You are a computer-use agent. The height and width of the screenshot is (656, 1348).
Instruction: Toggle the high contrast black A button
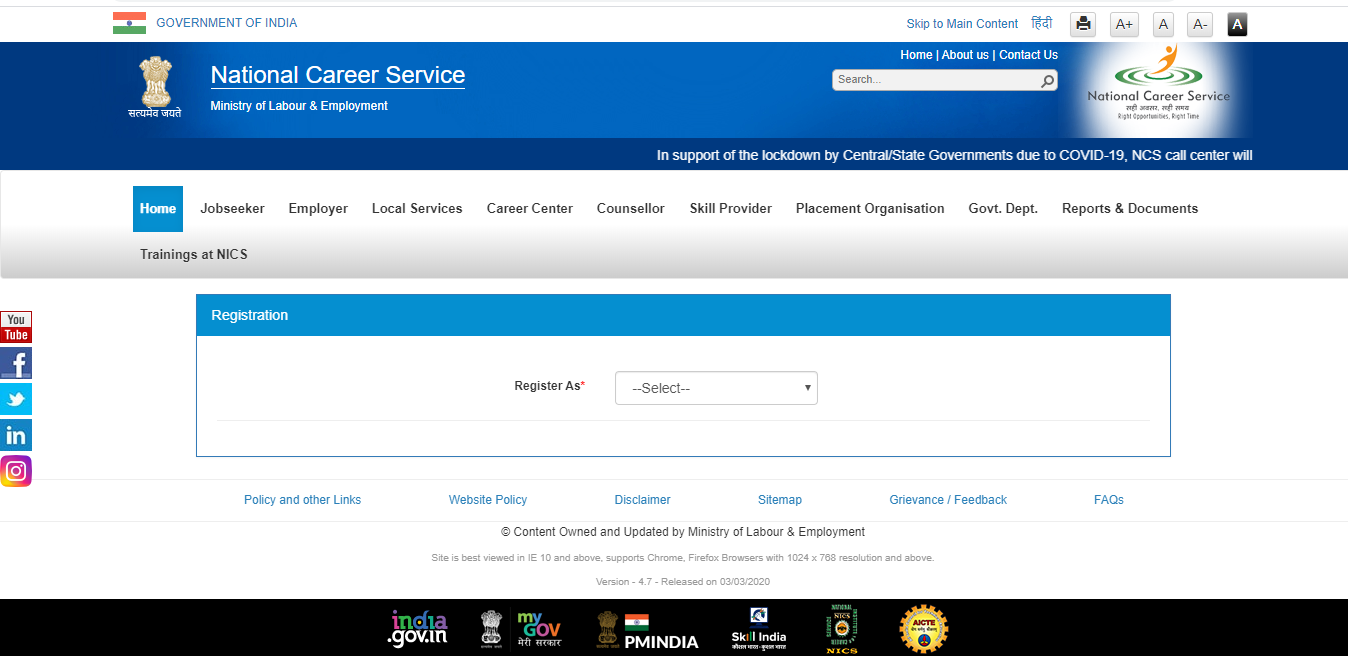click(x=1237, y=24)
